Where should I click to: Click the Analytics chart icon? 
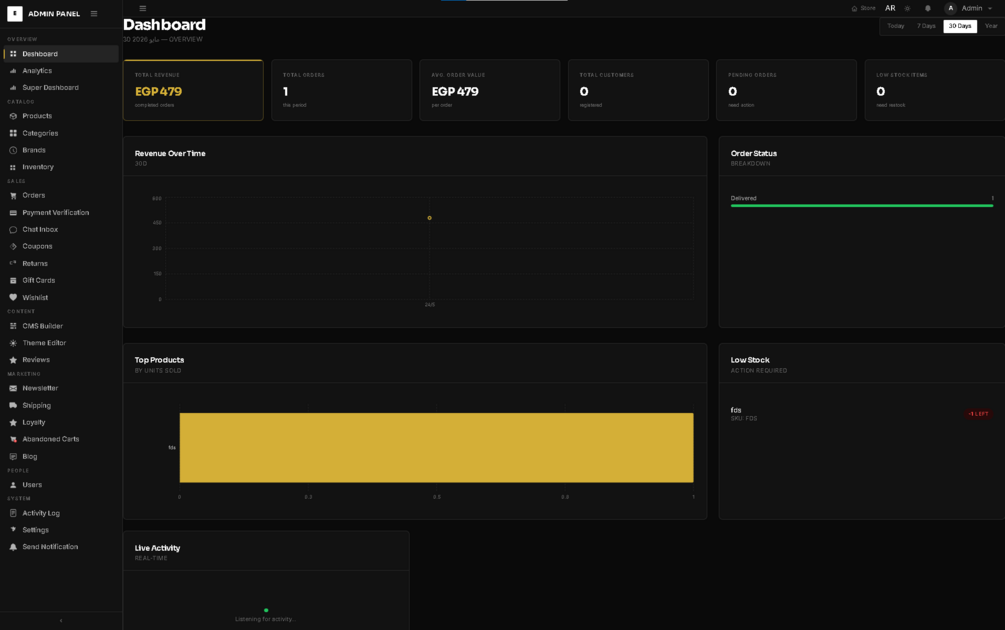click(13, 71)
